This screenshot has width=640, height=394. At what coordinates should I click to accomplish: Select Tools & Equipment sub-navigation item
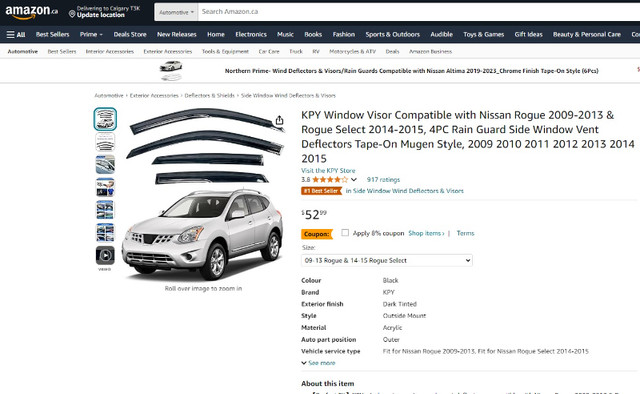click(x=225, y=51)
